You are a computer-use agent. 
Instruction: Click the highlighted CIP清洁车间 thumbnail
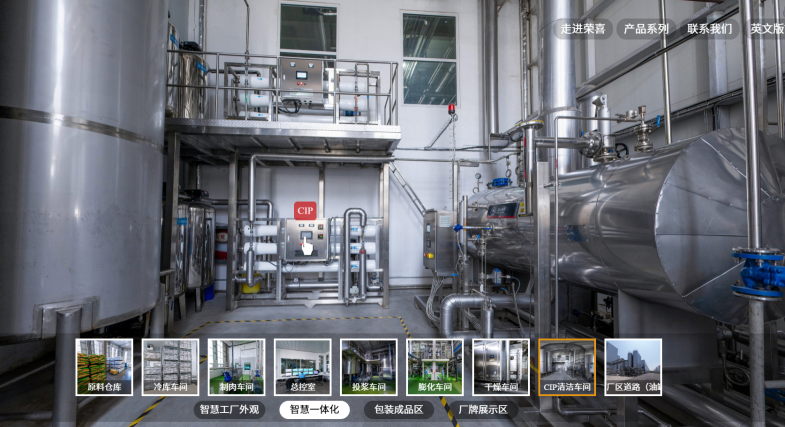567,367
